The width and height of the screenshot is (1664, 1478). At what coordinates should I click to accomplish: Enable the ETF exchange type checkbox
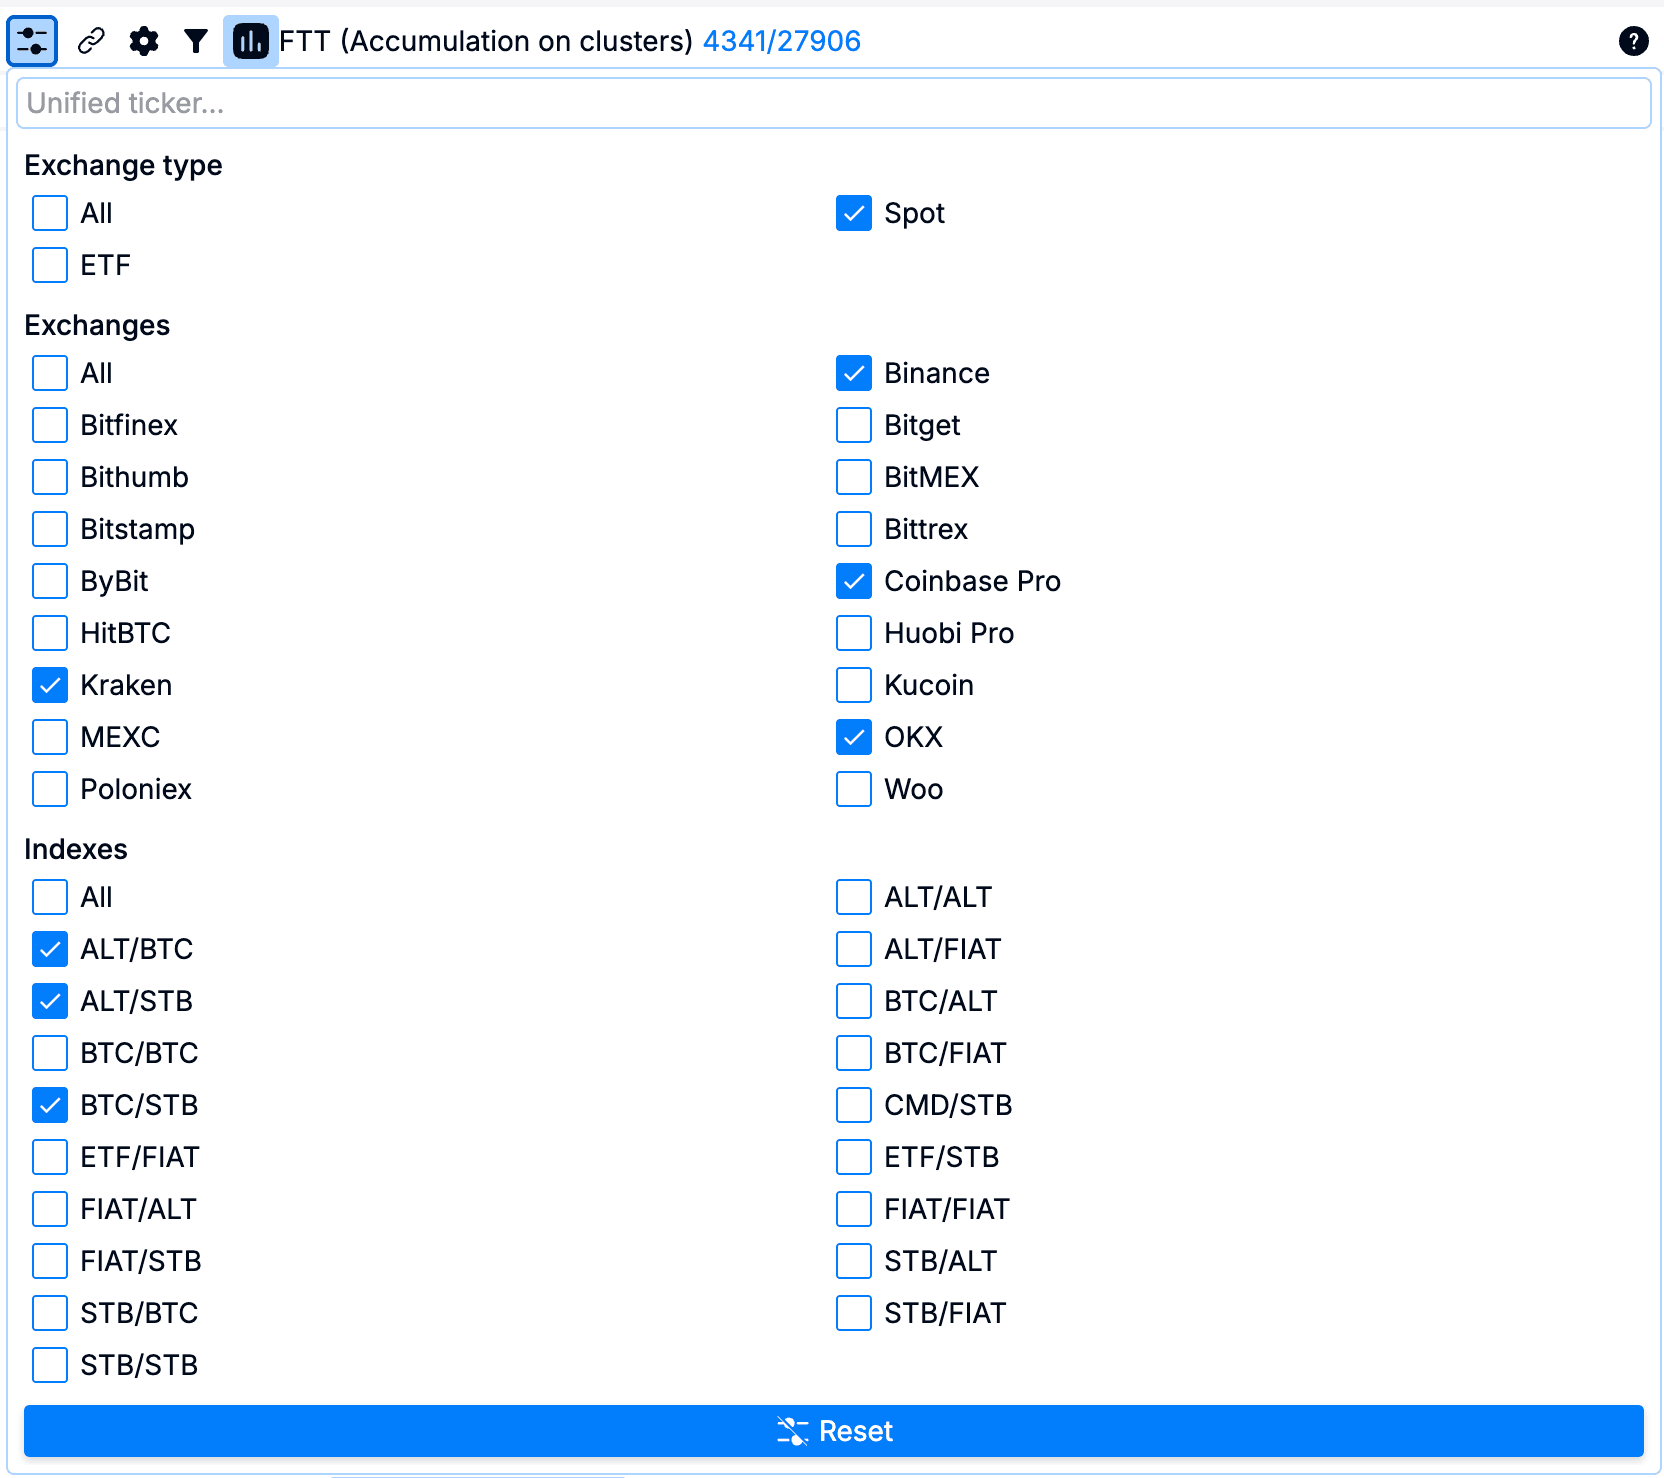point(50,265)
